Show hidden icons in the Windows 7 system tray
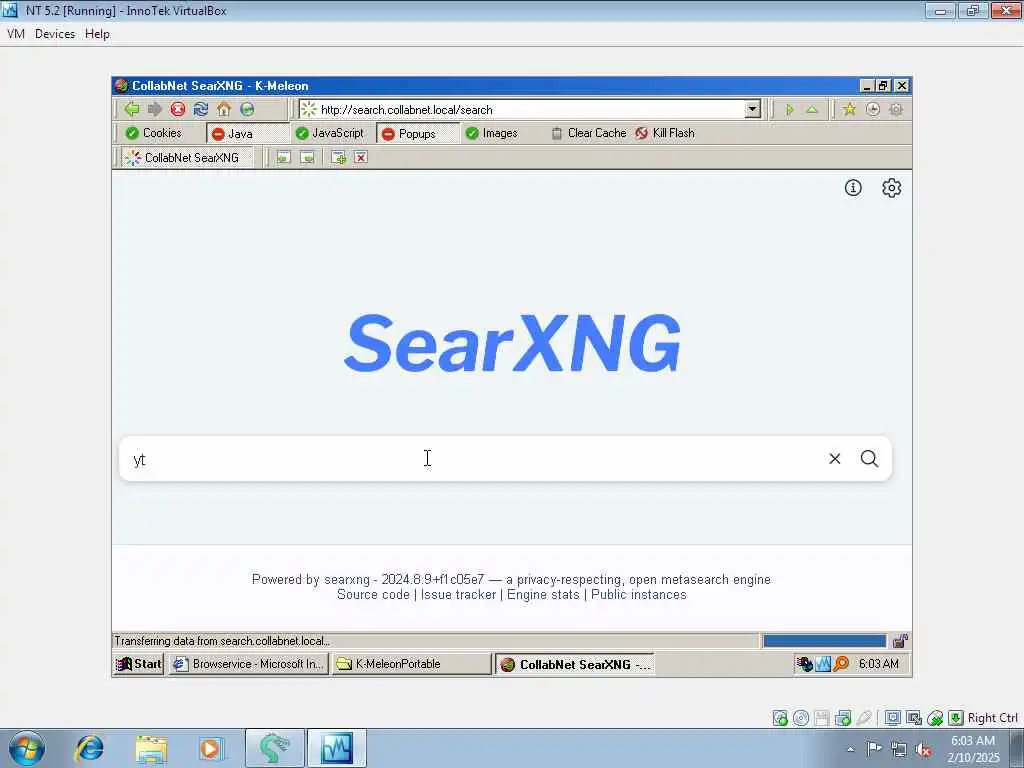The width and height of the screenshot is (1024, 768). pyautogui.click(x=850, y=749)
